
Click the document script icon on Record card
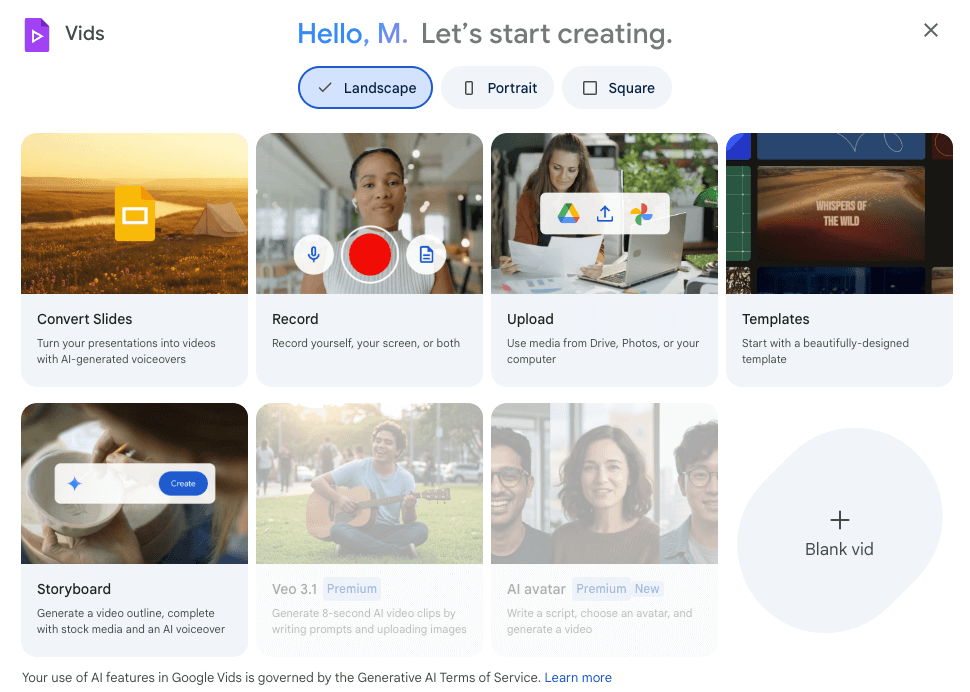point(426,255)
